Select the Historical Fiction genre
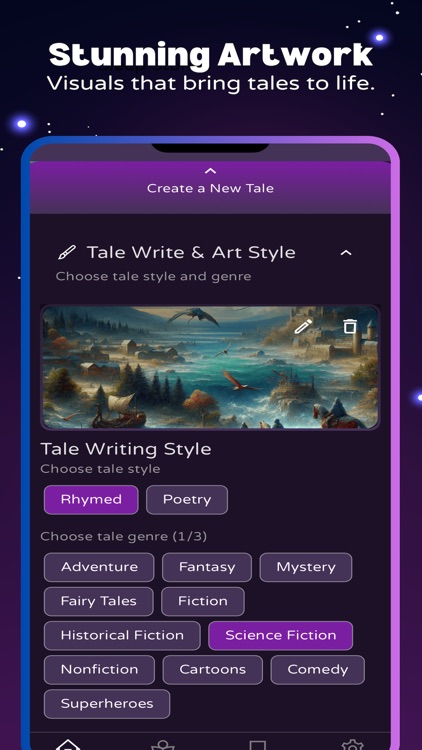This screenshot has height=750, width=422. point(122,635)
